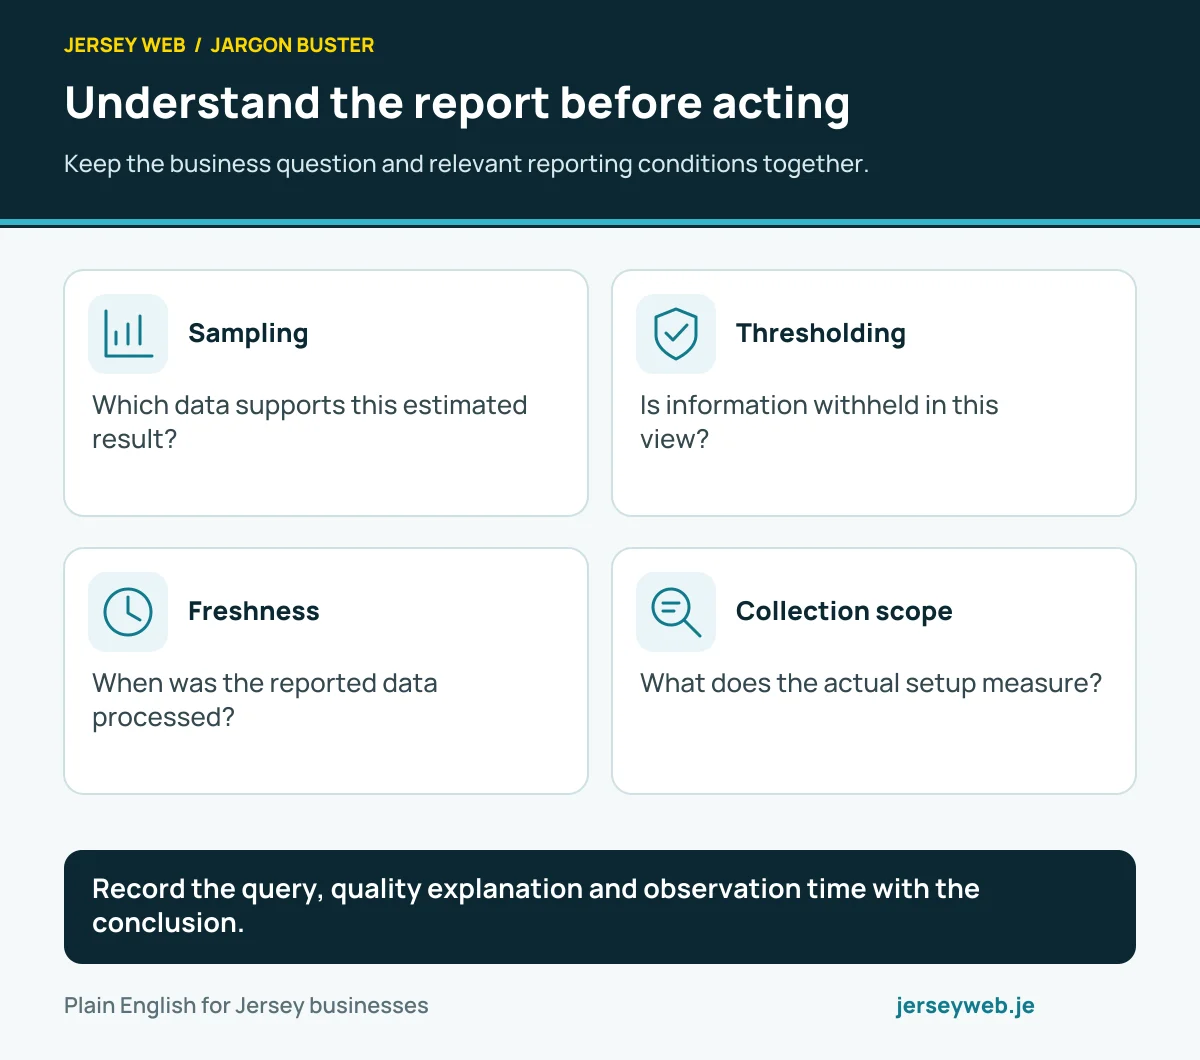Click 'Is information withheld in this view?' text
This screenshot has height=1060, width=1200.
[x=819, y=422]
